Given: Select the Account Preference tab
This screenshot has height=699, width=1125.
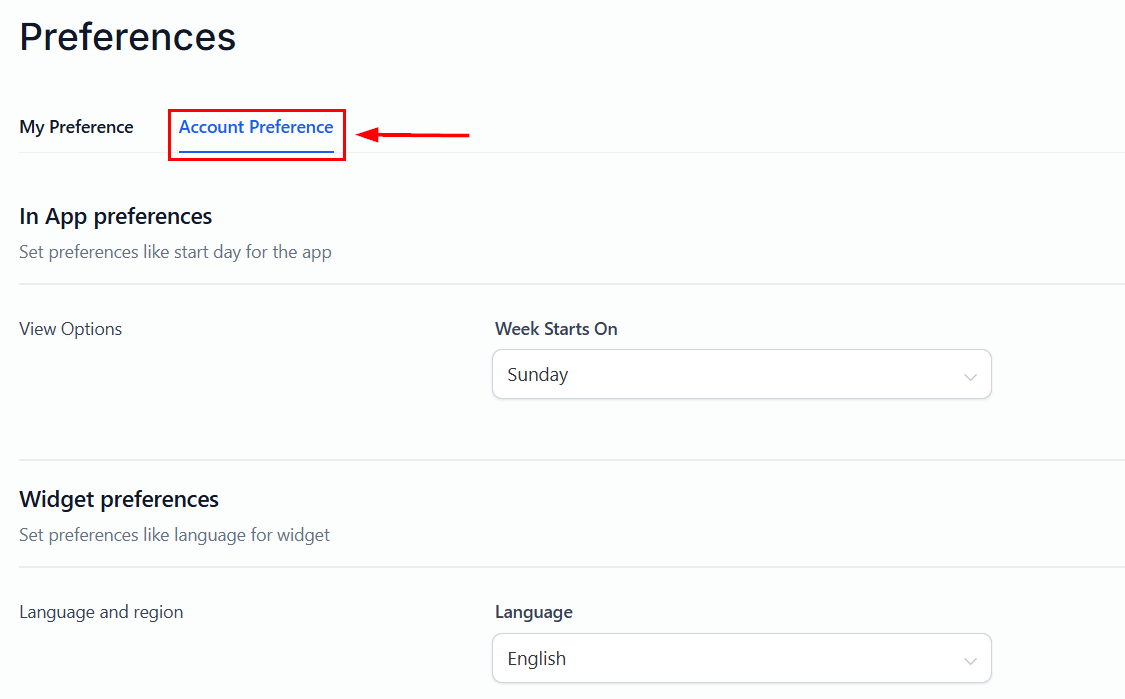Looking at the screenshot, I should pyautogui.click(x=256, y=127).
